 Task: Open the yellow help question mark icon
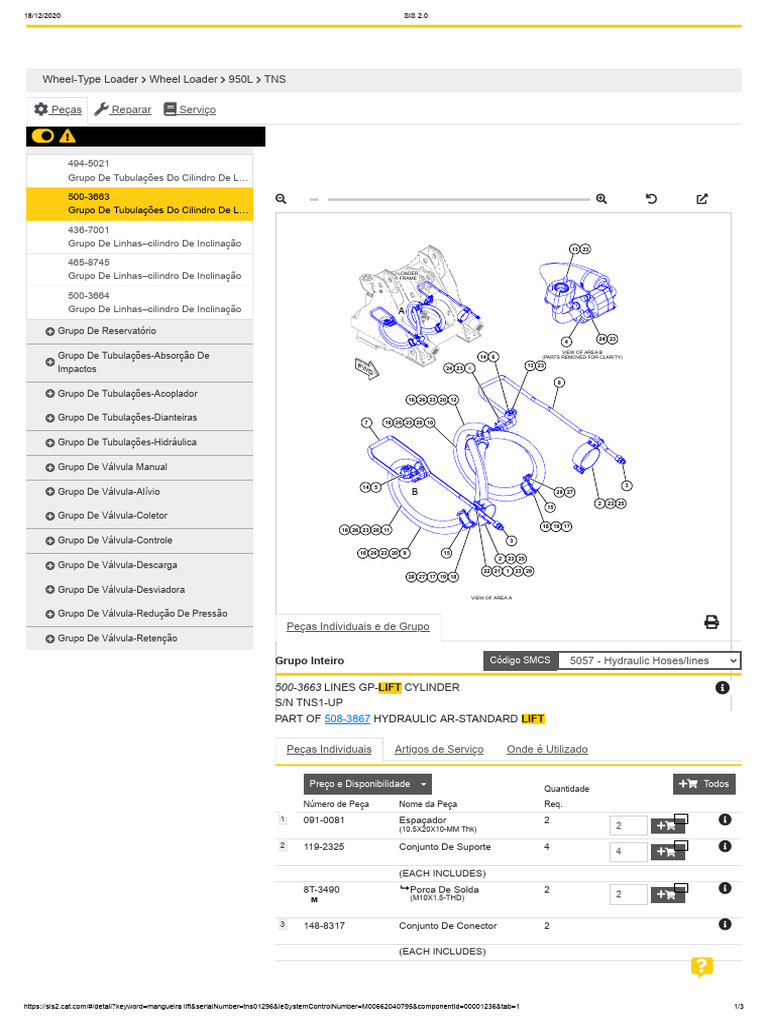pyautogui.click(x=701, y=967)
